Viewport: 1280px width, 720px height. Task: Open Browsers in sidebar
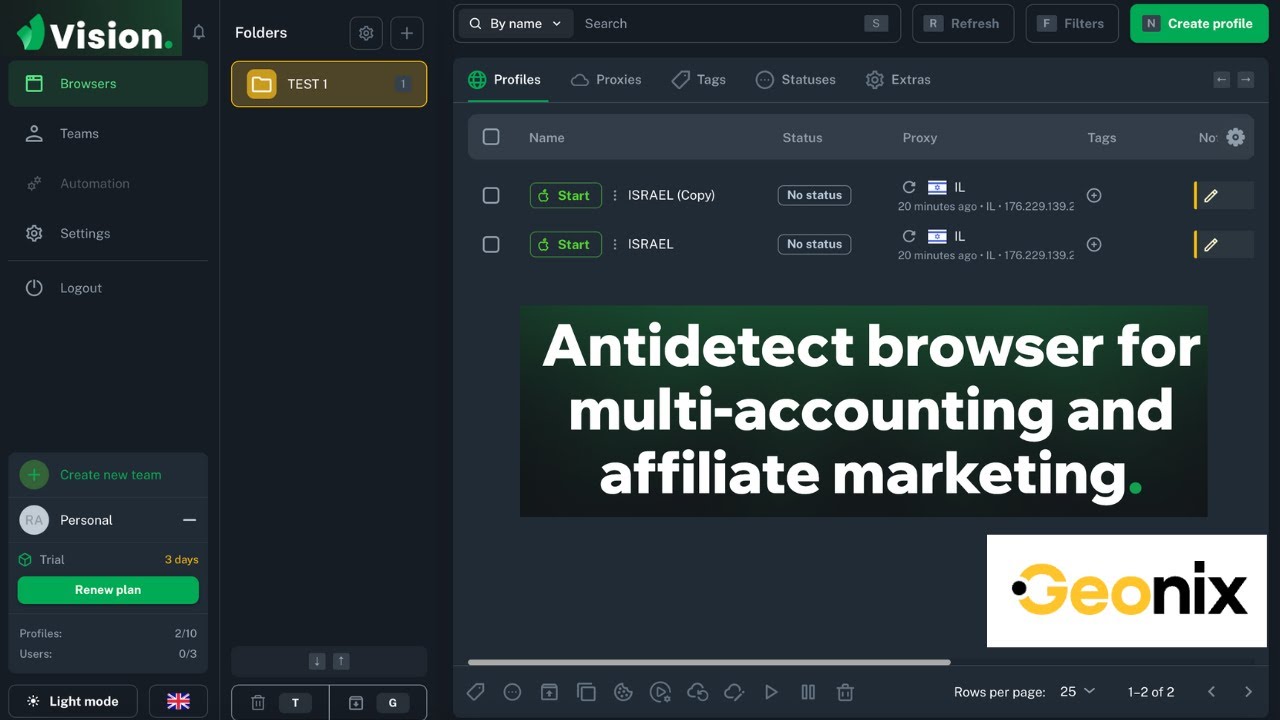(108, 84)
